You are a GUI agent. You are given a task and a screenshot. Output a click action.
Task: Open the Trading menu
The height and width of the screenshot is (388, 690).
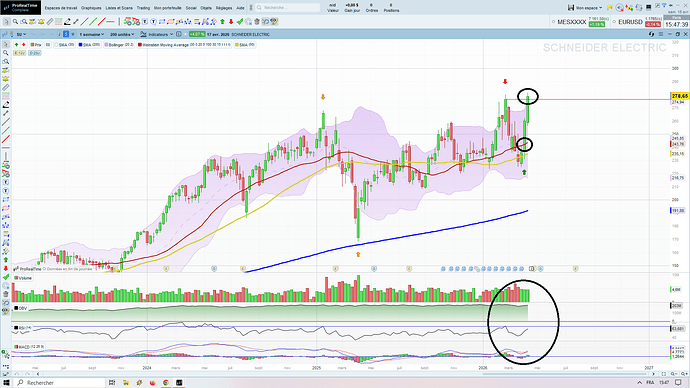[143, 8]
